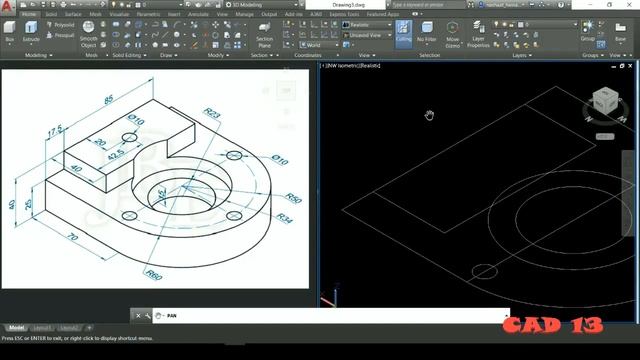
Task: Open the Featured Apps ribbon tab
Action: 382,14
